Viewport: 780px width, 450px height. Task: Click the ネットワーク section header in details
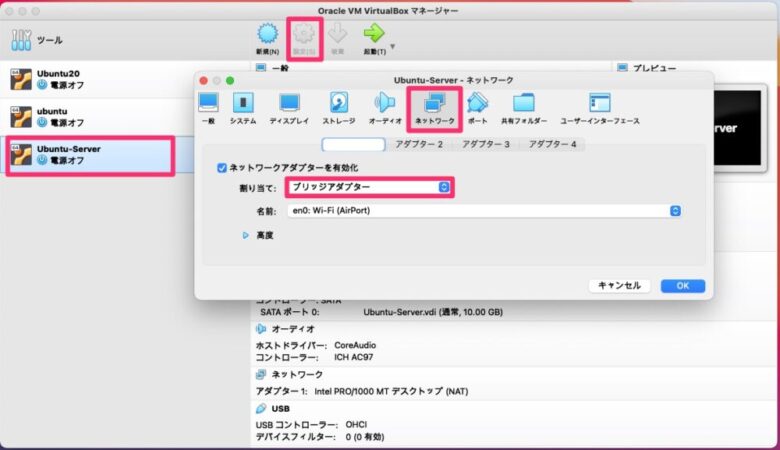[x=297, y=374]
